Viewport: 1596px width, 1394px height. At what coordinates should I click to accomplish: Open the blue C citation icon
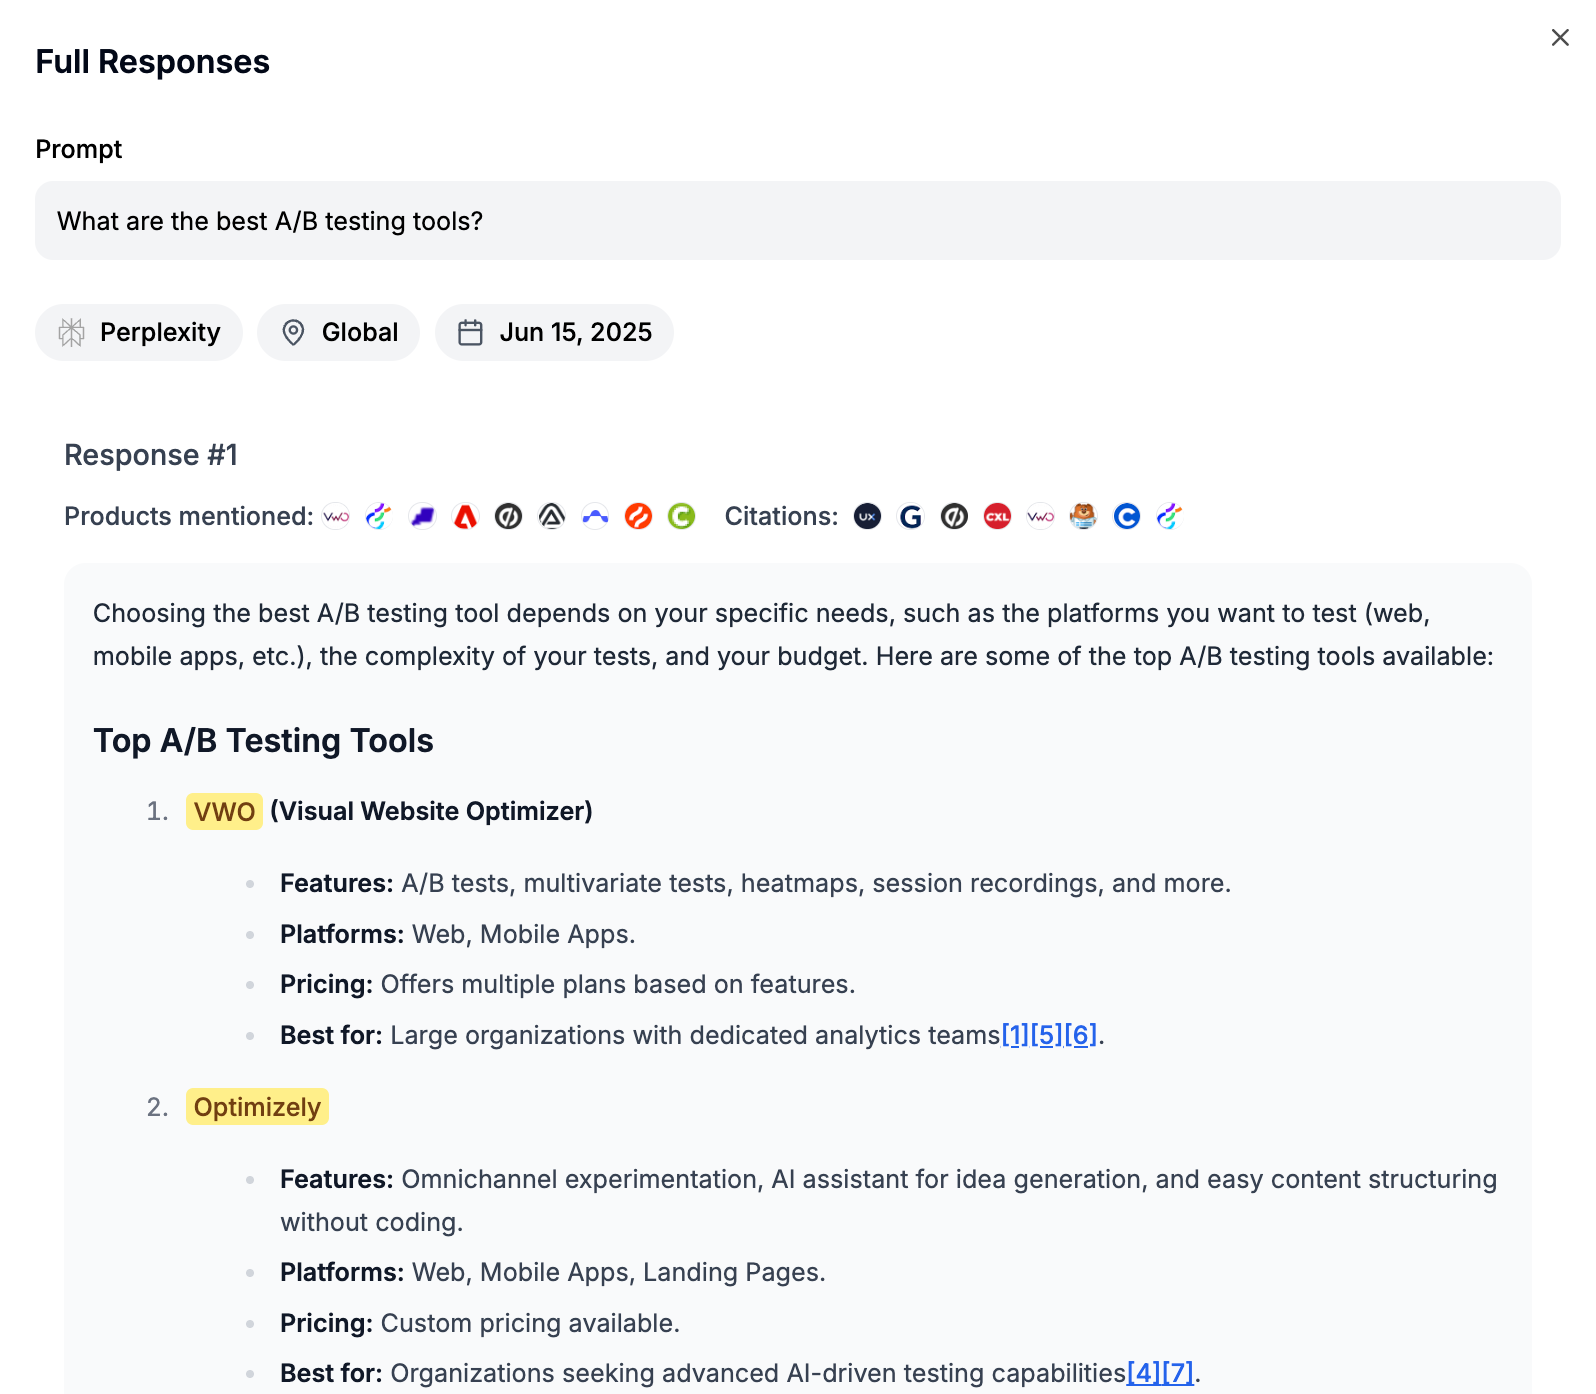[1127, 516]
